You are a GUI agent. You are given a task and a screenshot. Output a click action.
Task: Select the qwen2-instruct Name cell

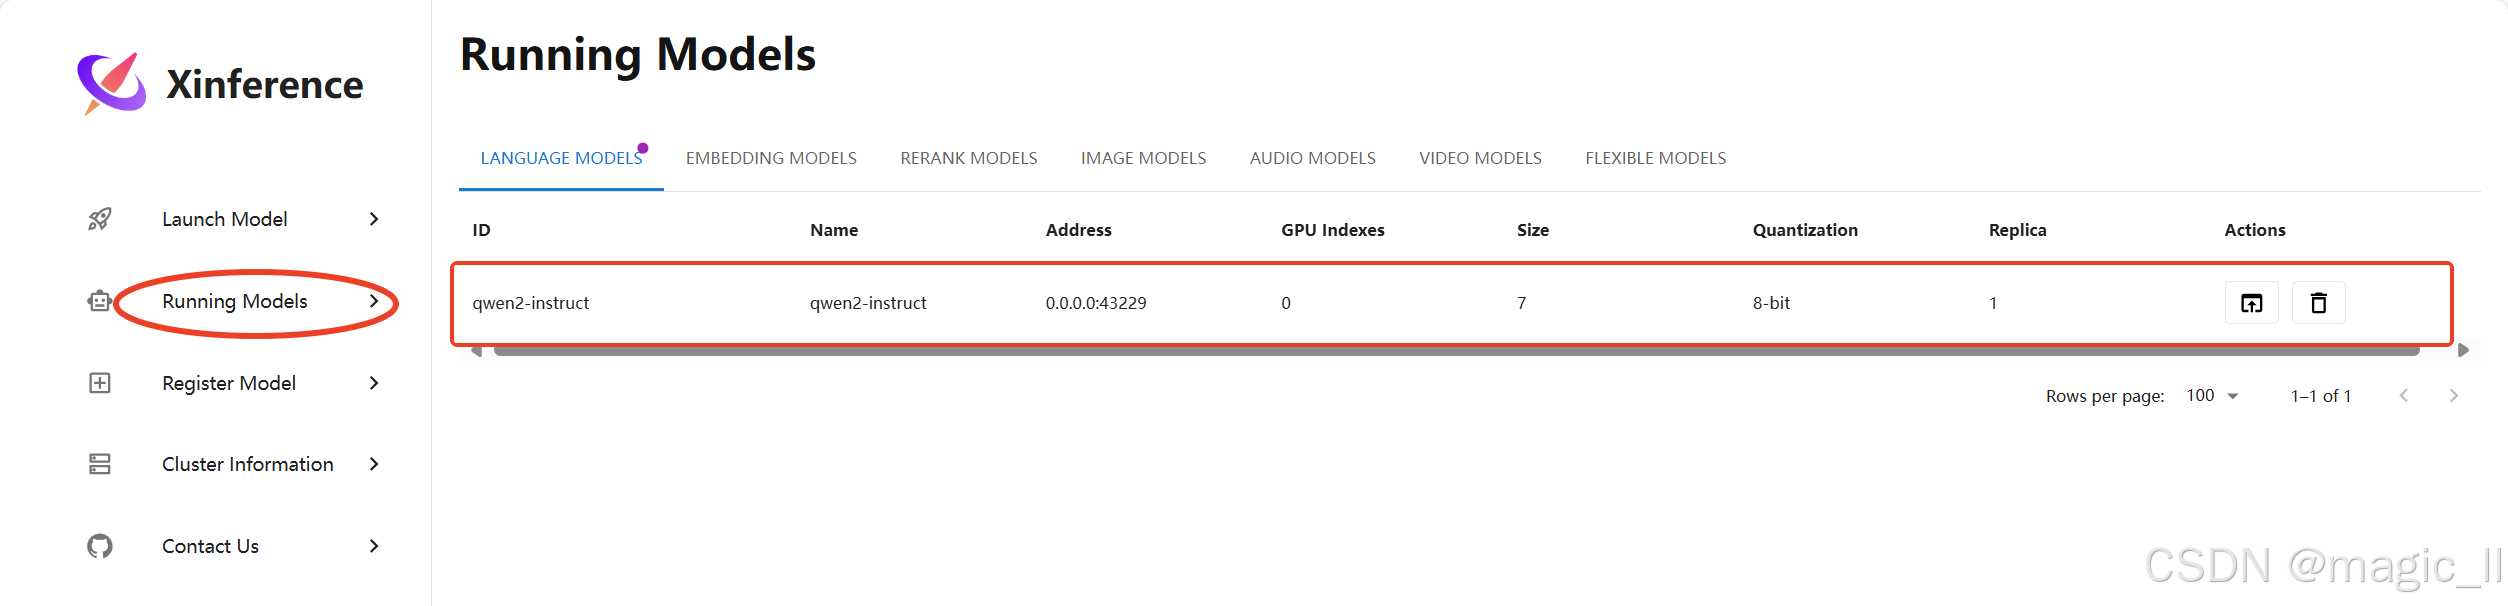pyautogui.click(x=868, y=303)
